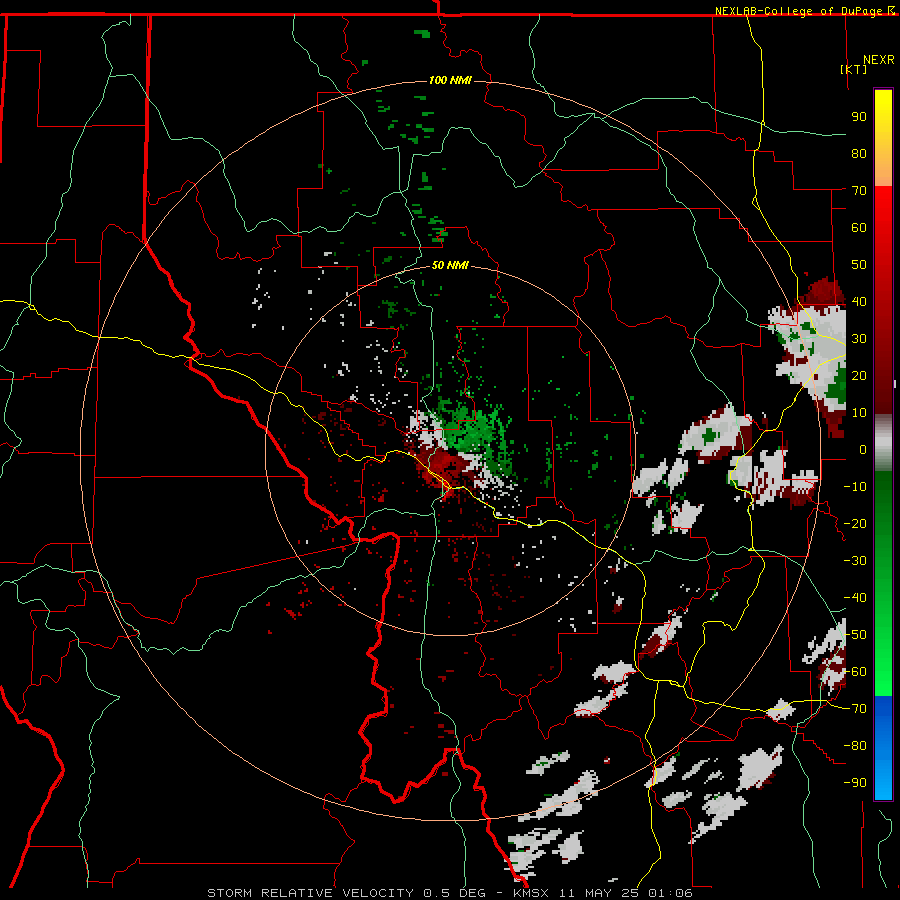Click the 30 value on the velocity scale
Screen dimensions: 900x900
point(859,339)
